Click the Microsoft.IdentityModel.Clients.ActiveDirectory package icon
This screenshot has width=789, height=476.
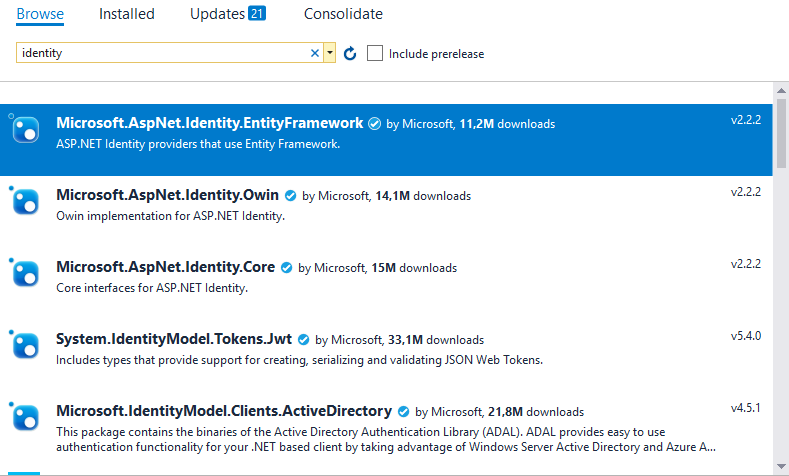[x=25, y=418]
